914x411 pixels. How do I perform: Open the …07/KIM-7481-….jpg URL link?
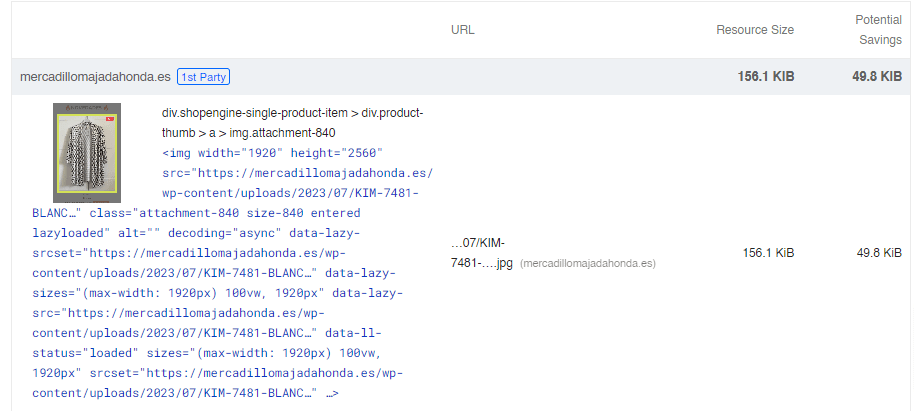tap(481, 253)
